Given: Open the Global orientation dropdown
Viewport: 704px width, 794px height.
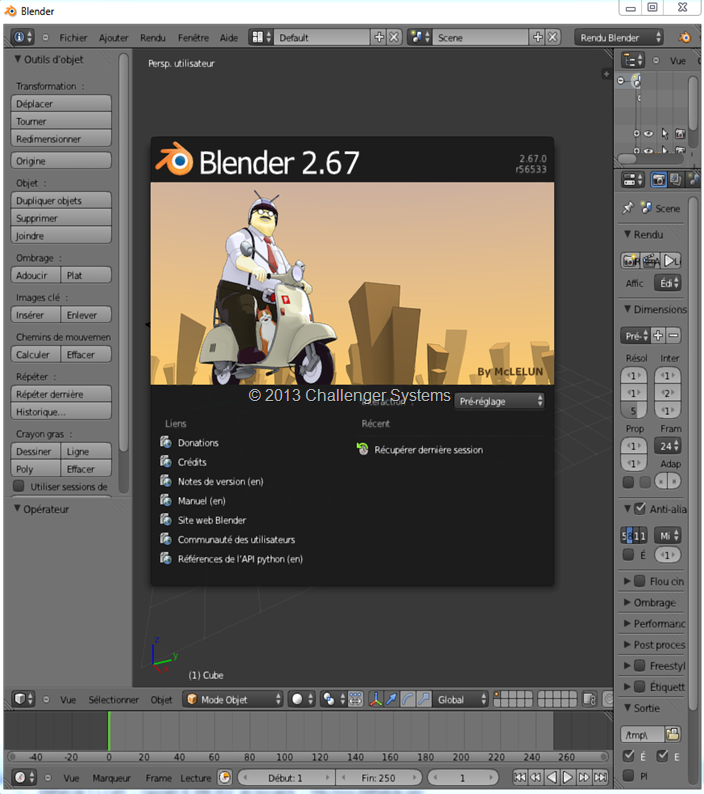Looking at the screenshot, I should click(460, 699).
